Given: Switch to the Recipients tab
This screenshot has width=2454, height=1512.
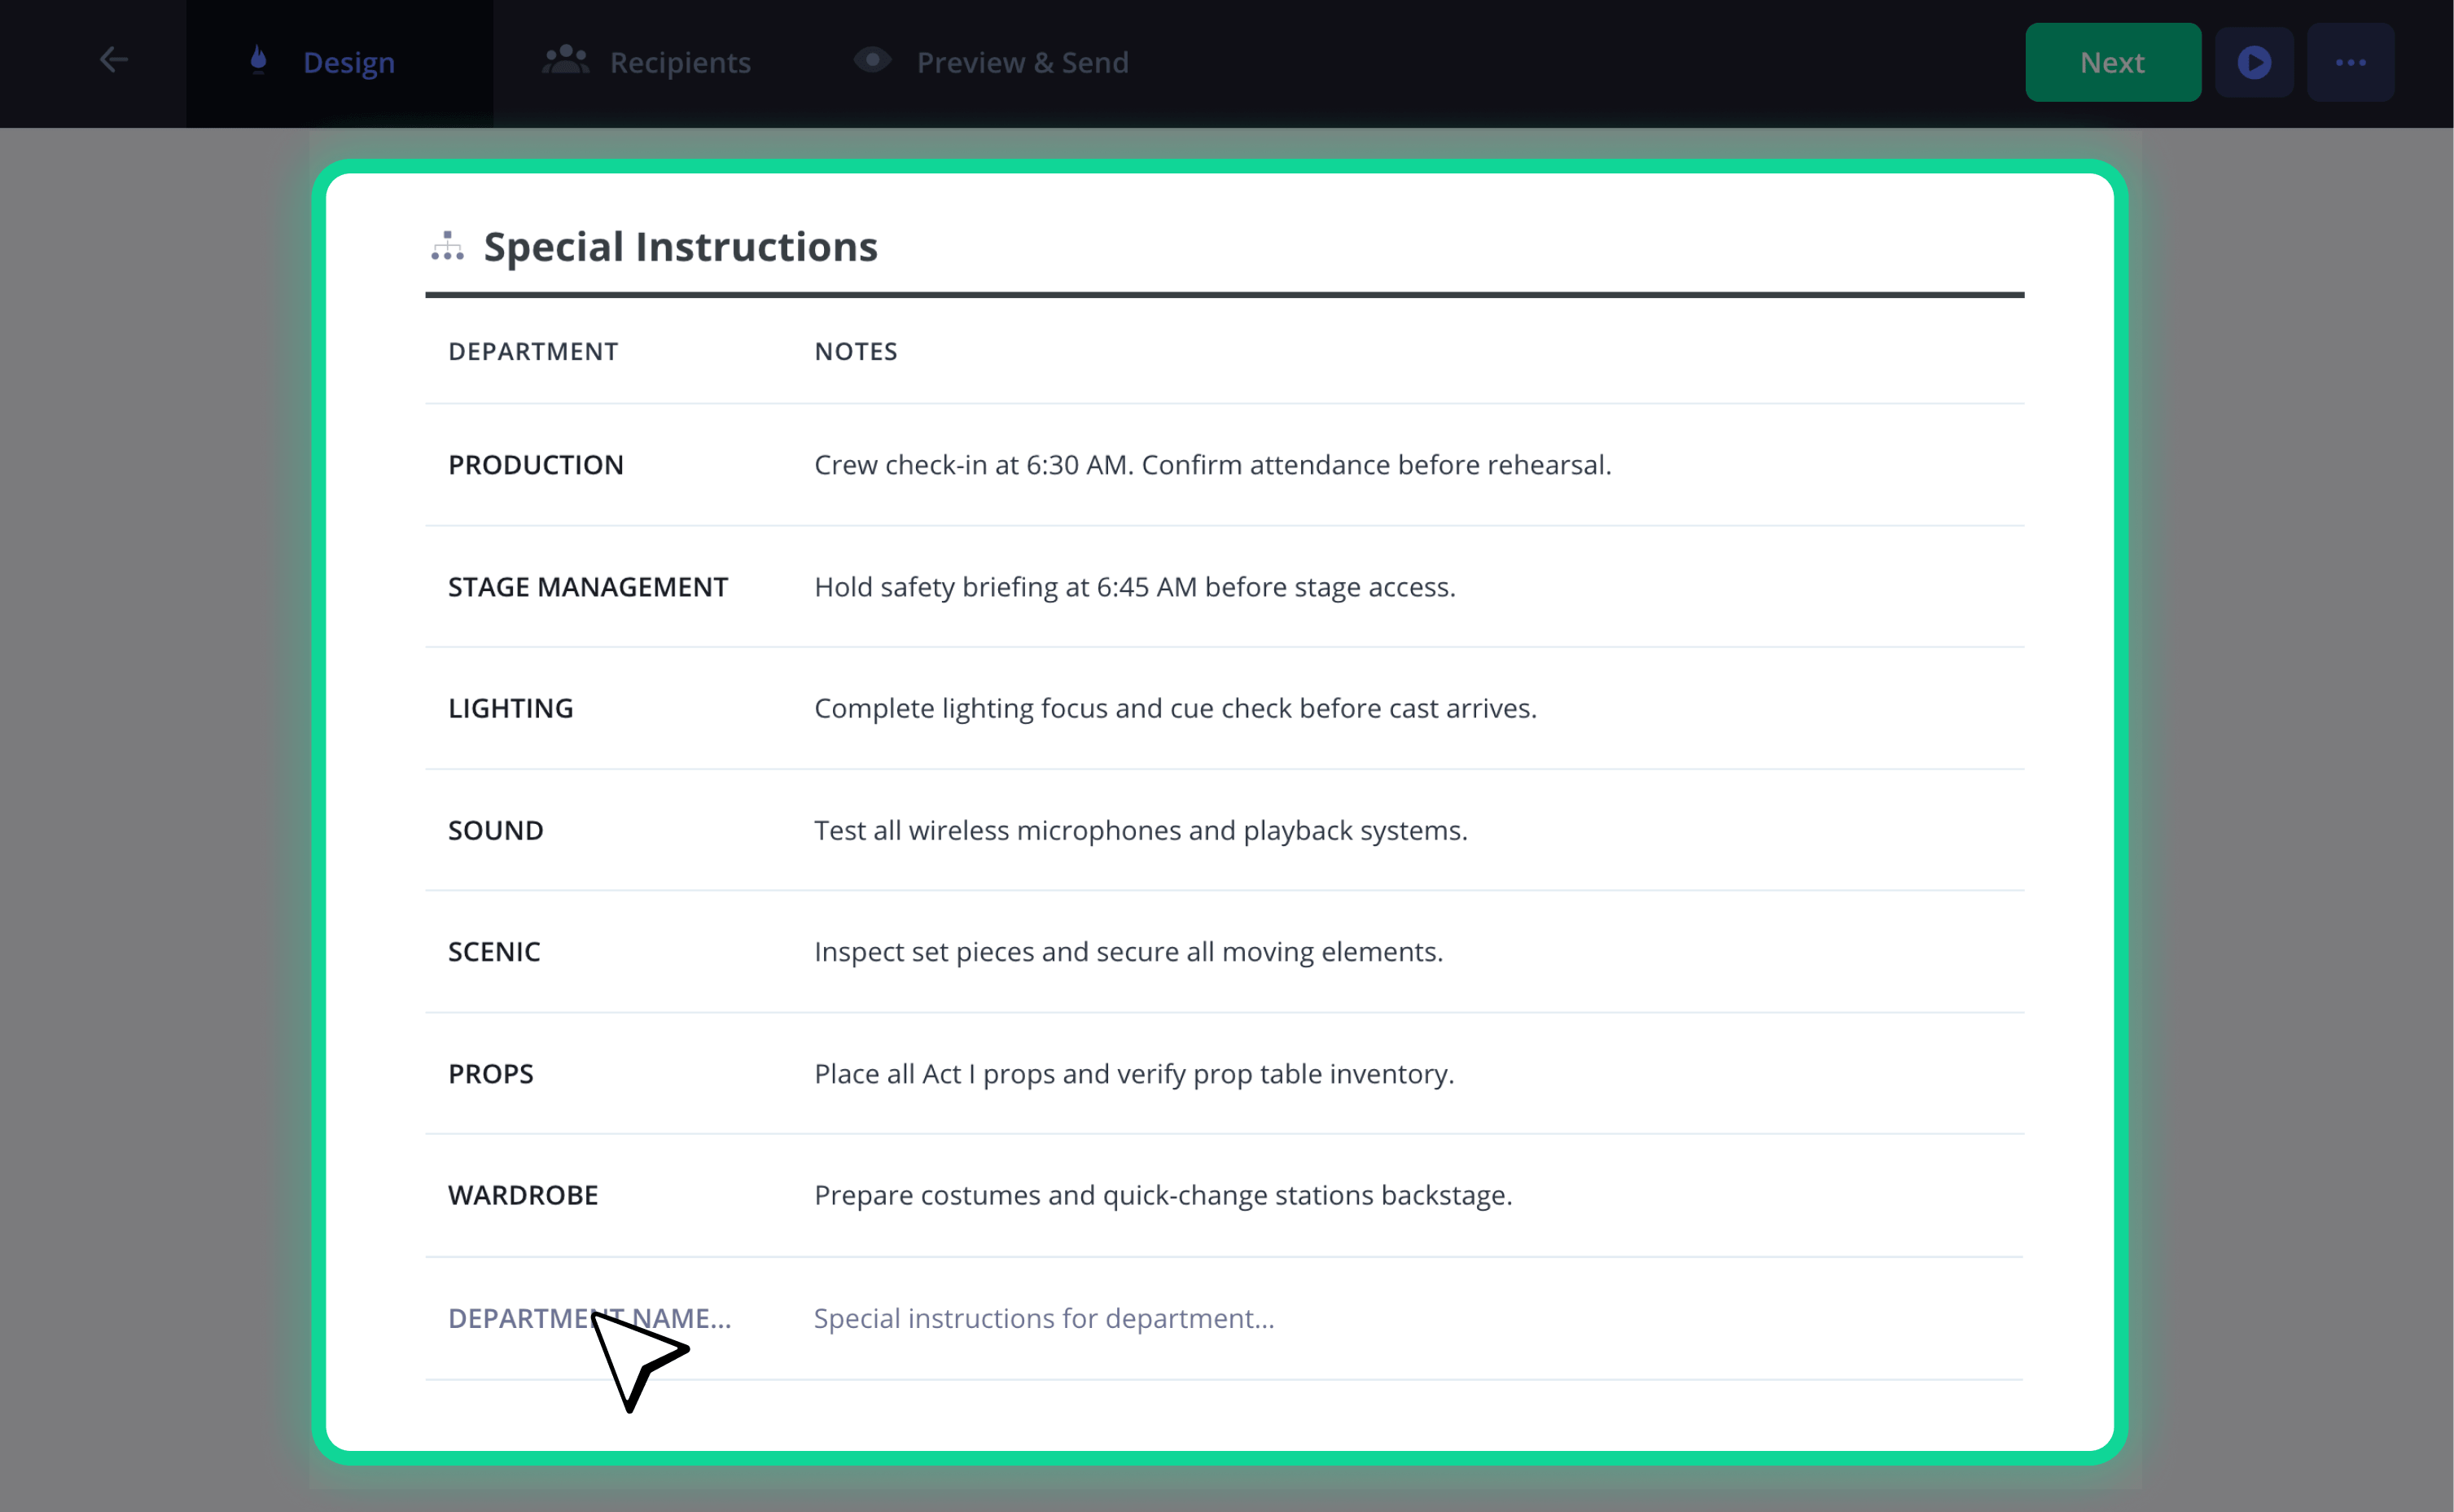Looking at the screenshot, I should pyautogui.click(x=647, y=62).
